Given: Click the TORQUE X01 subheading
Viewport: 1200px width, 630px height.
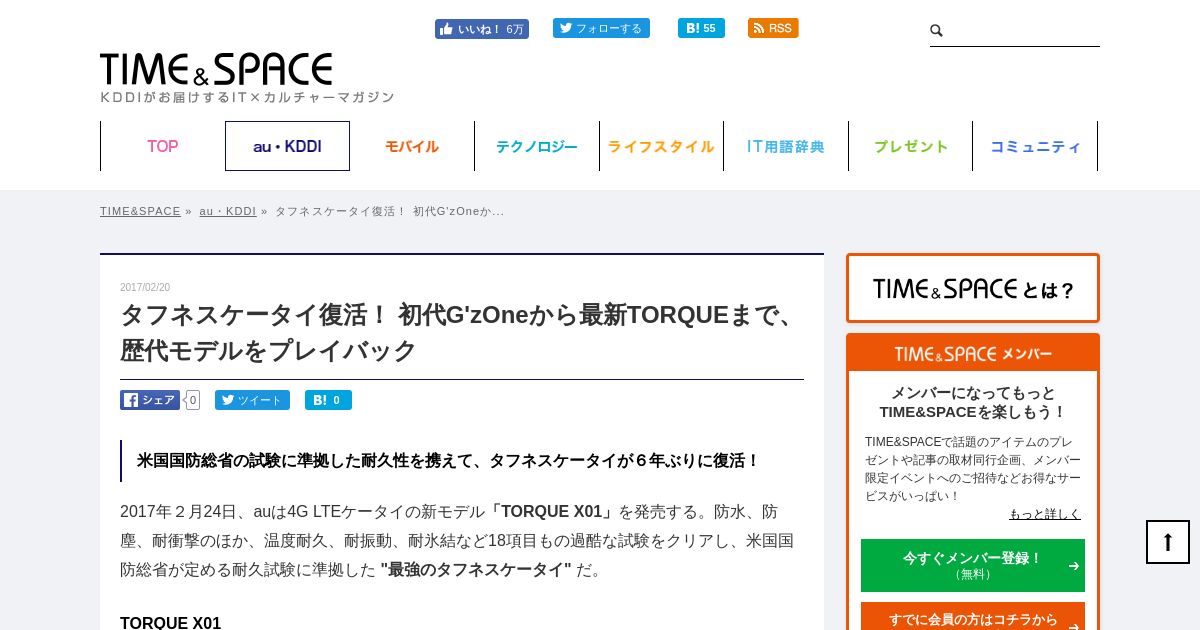Looking at the screenshot, I should click(x=170, y=623).
